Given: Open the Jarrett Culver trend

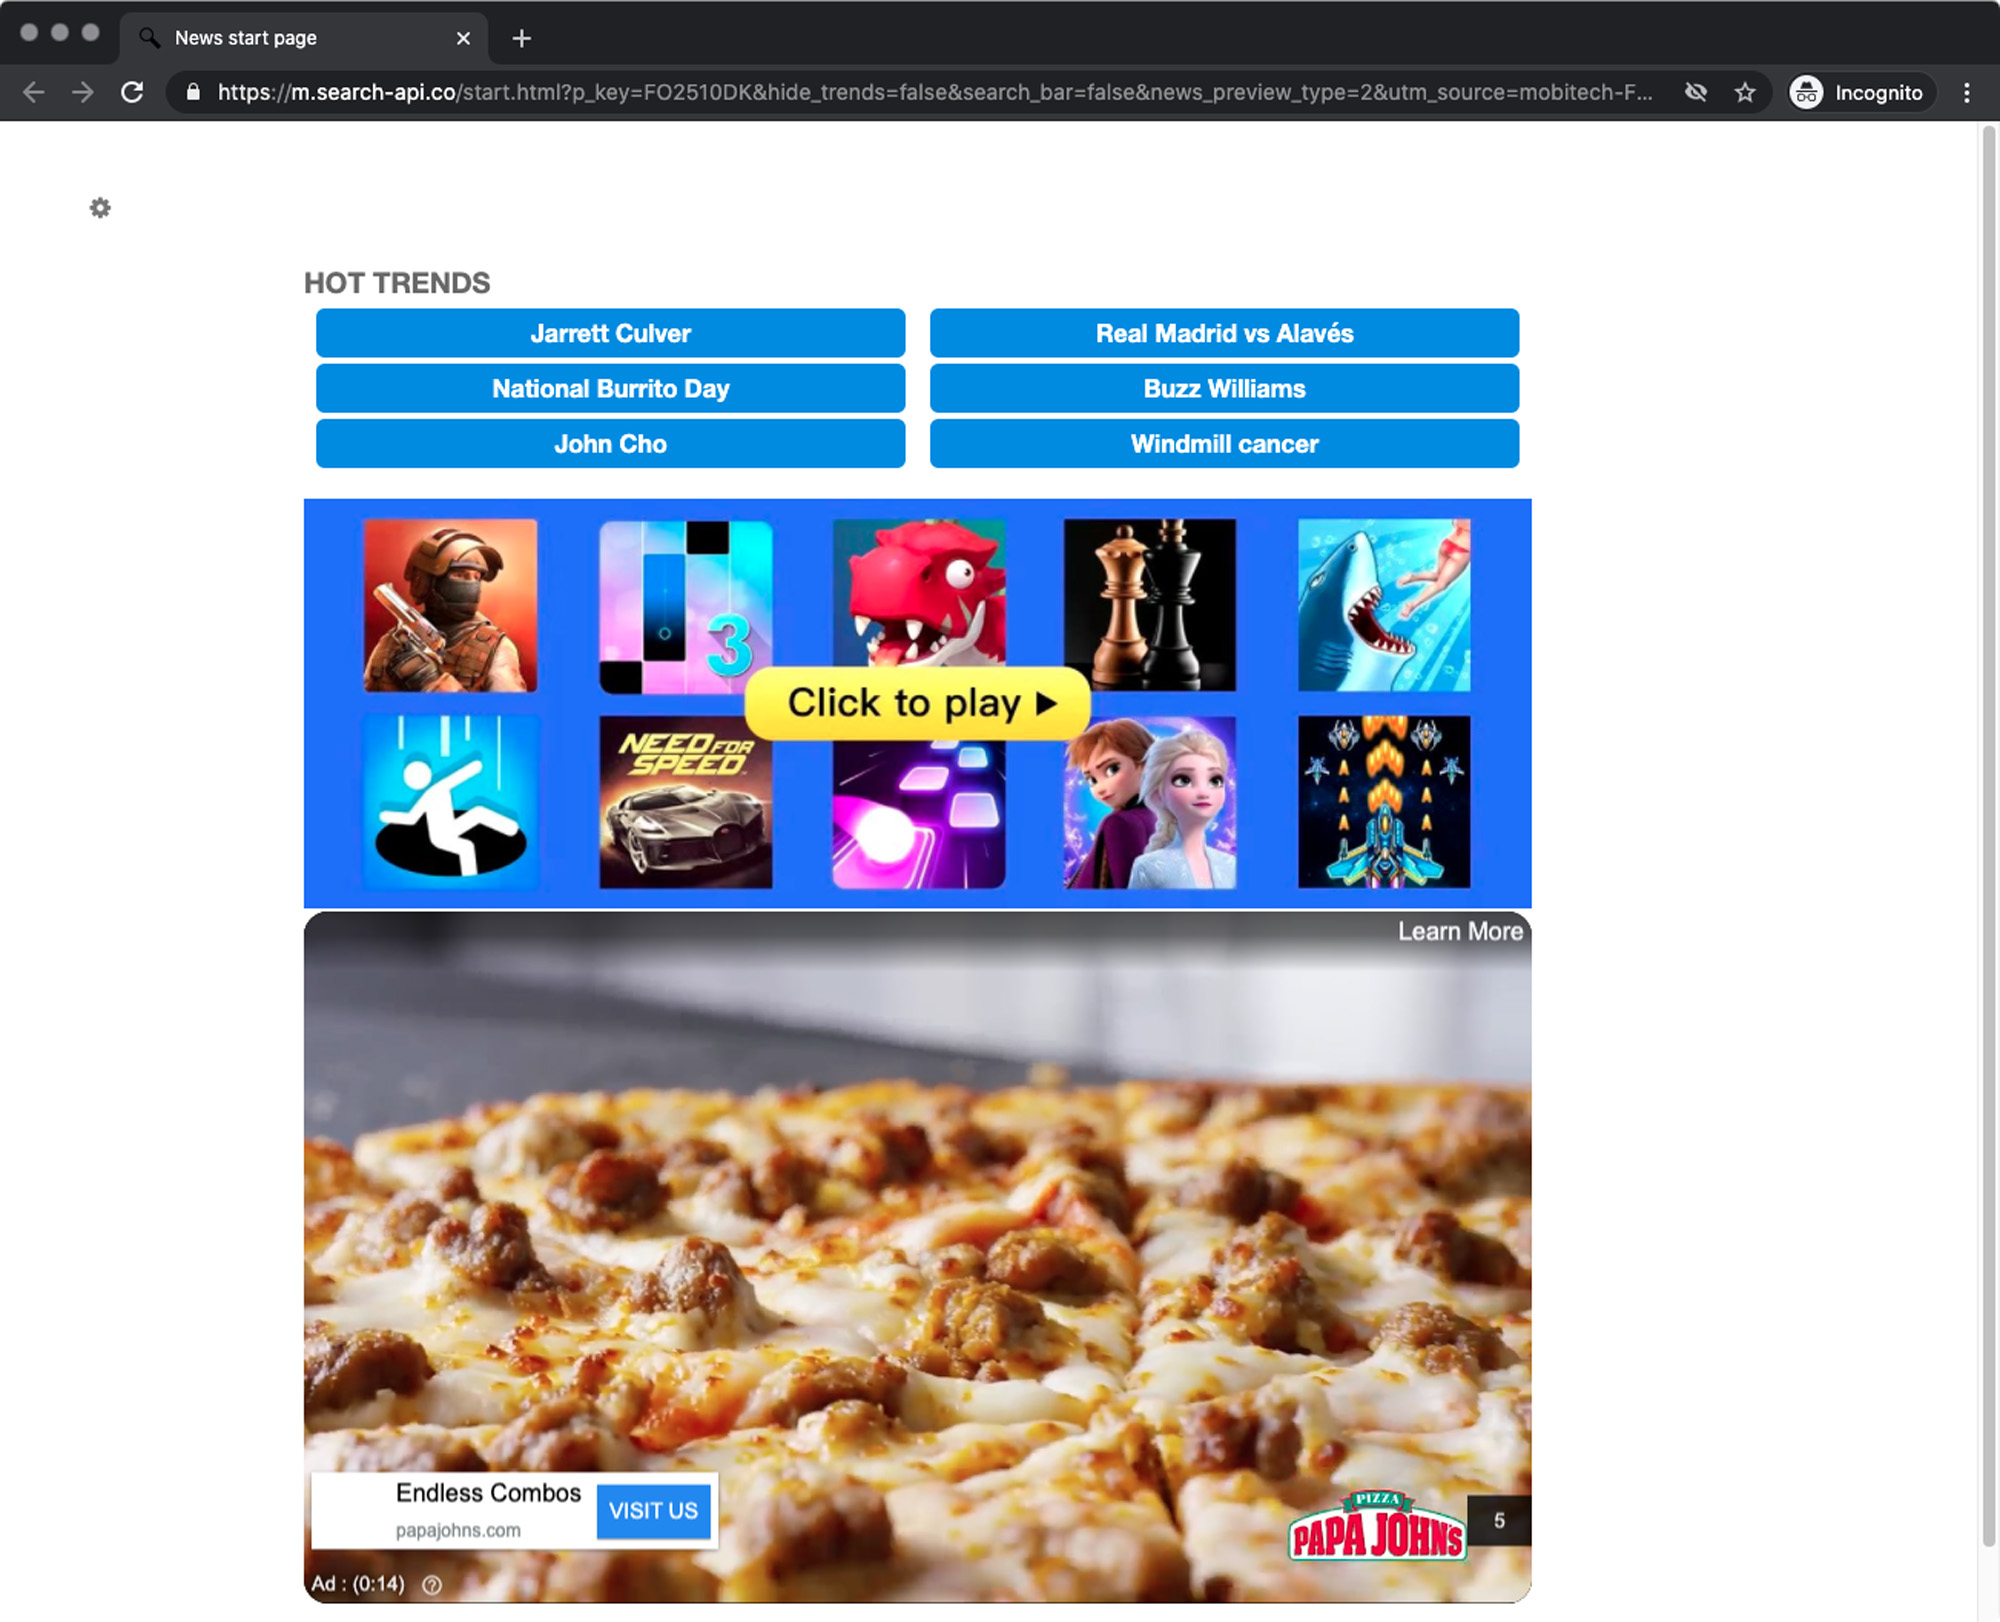Looking at the screenshot, I should coord(610,333).
